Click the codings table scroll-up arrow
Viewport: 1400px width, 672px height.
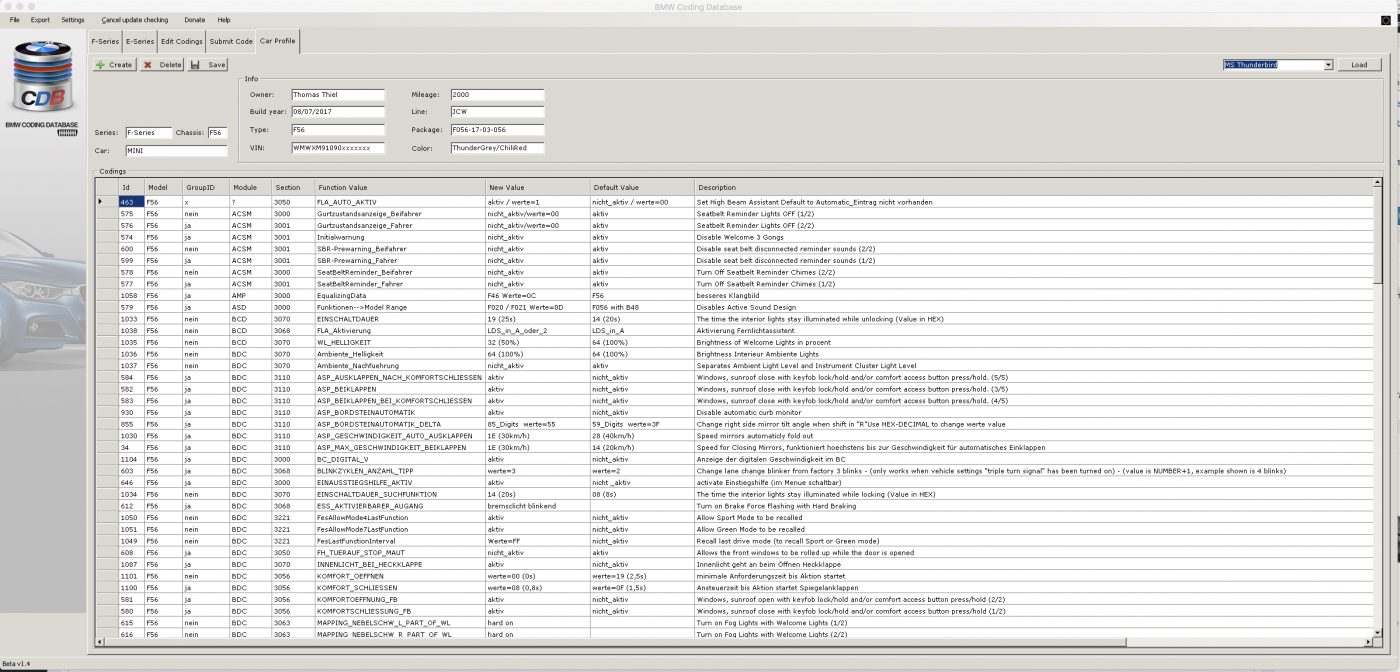coord(1379,186)
